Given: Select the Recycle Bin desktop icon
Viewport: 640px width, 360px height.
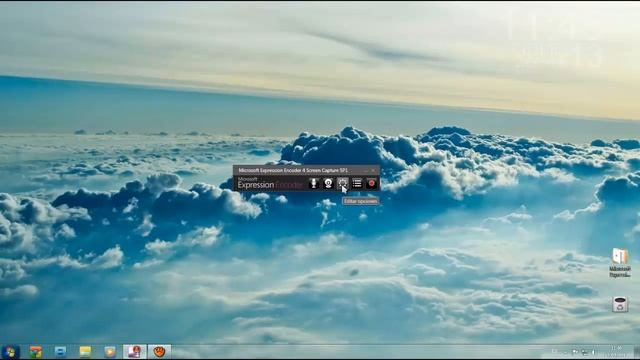Looking at the screenshot, I should (x=620, y=304).
